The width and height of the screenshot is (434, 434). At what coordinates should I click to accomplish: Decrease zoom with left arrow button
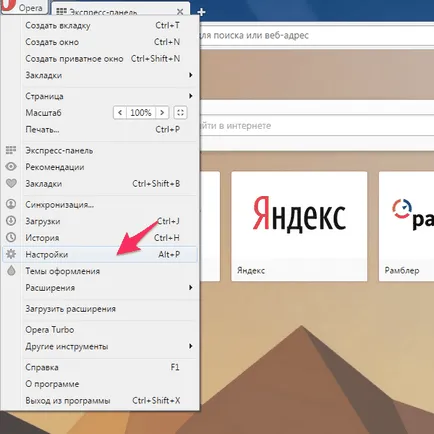[x=120, y=113]
